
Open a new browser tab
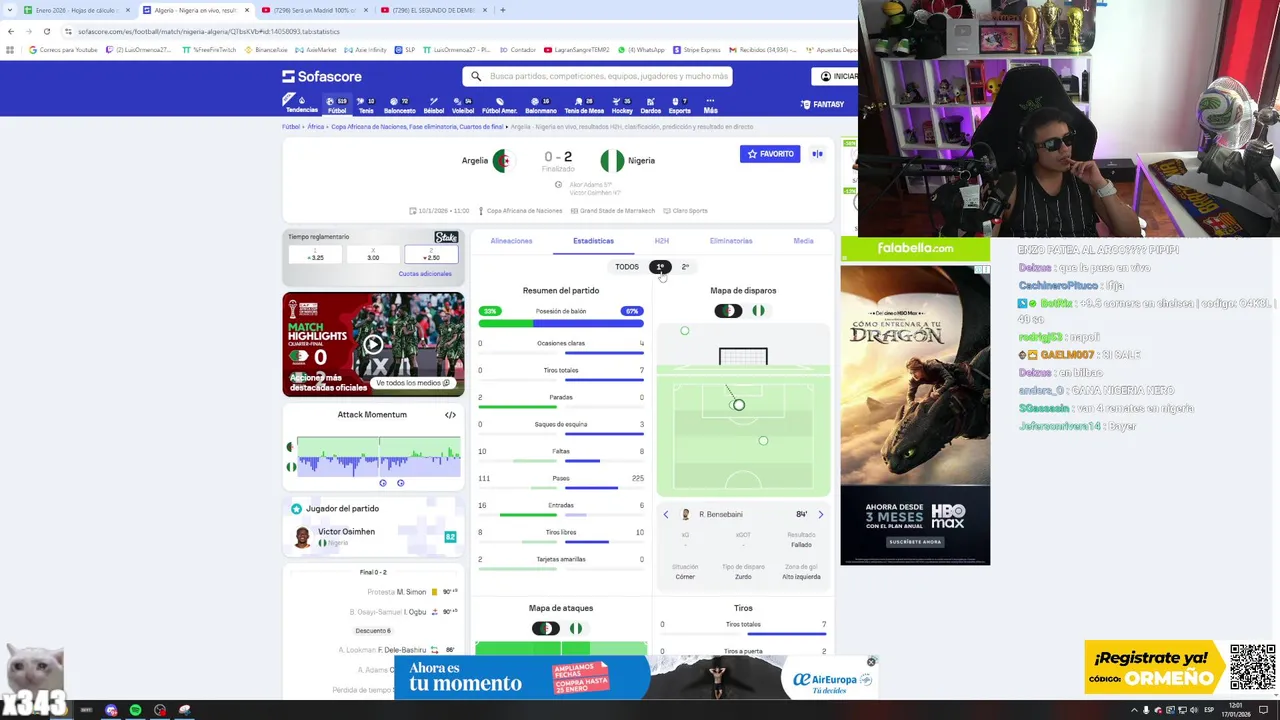pyautogui.click(x=502, y=10)
